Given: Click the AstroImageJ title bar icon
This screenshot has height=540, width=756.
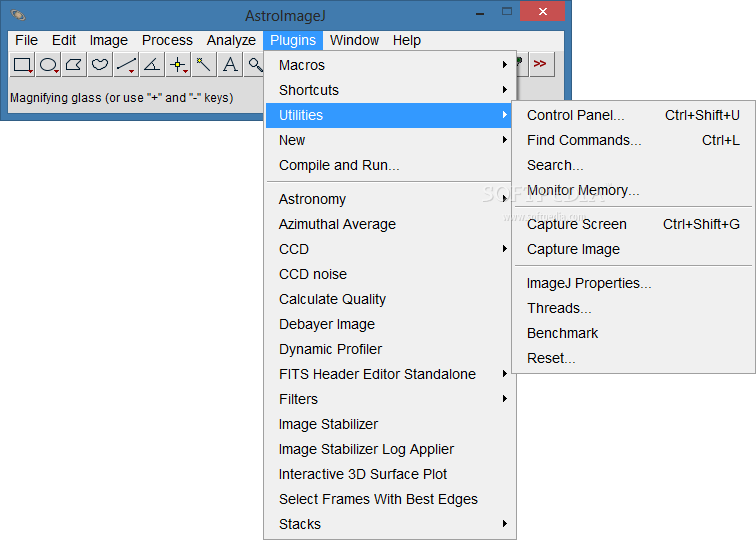Looking at the screenshot, I should point(18,15).
